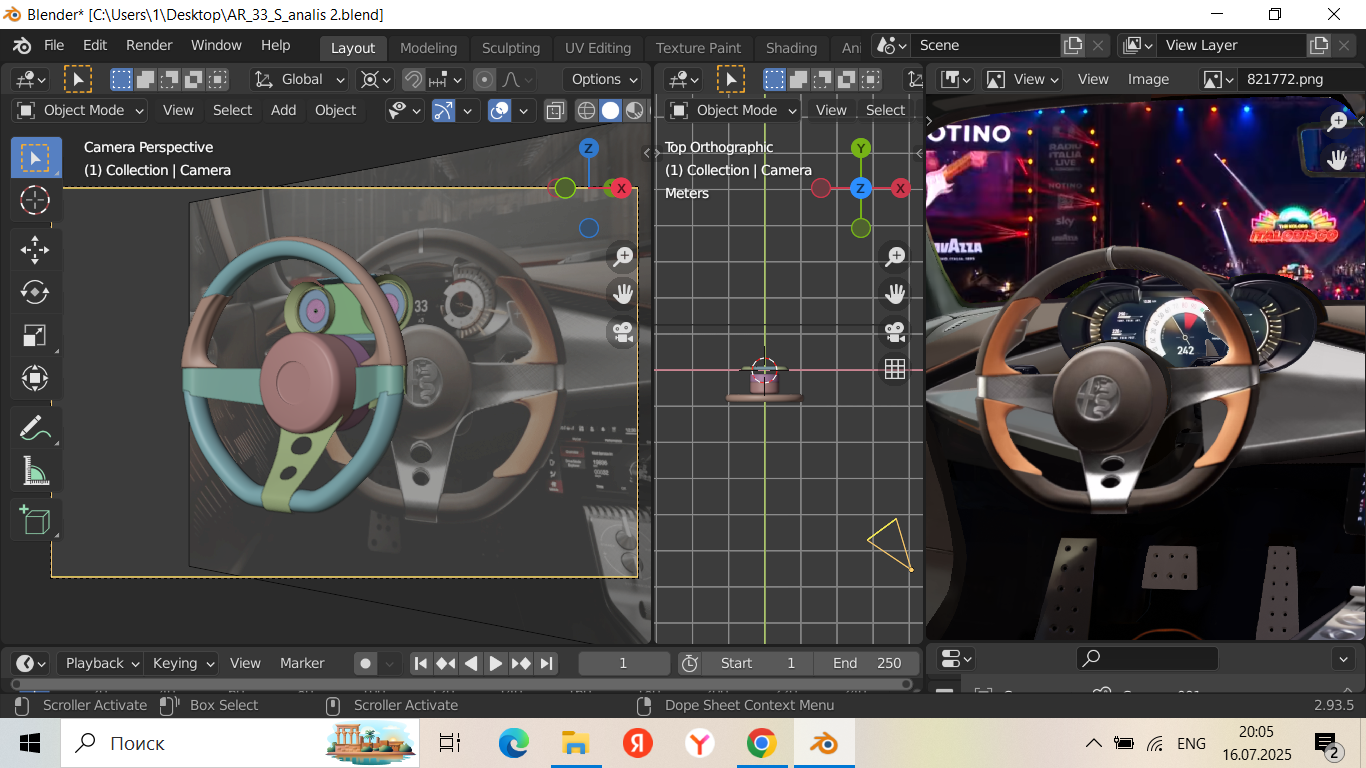
Task: Toggle the viewport overlays button
Action: tap(499, 111)
